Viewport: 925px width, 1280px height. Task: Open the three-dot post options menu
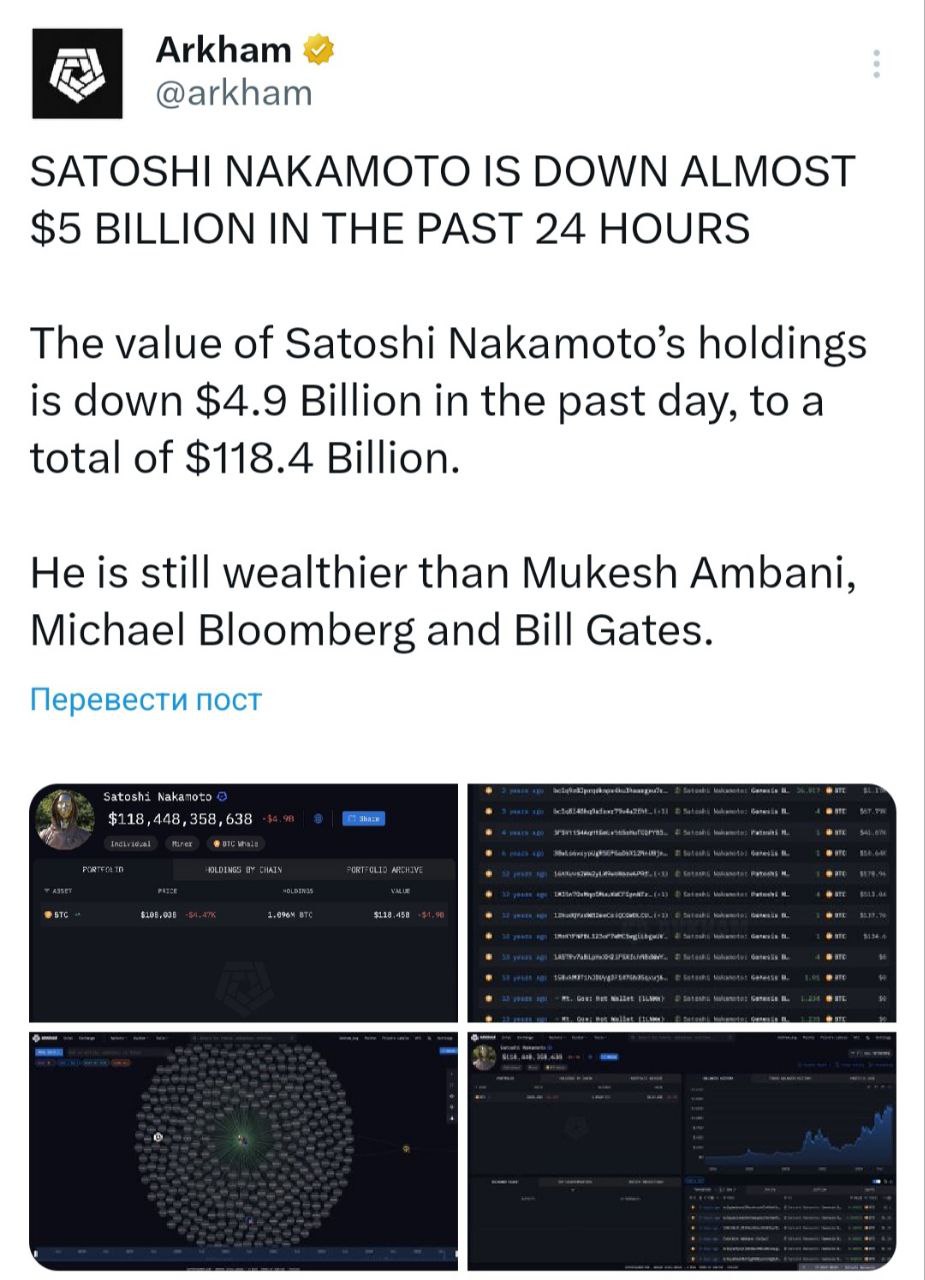tap(876, 63)
